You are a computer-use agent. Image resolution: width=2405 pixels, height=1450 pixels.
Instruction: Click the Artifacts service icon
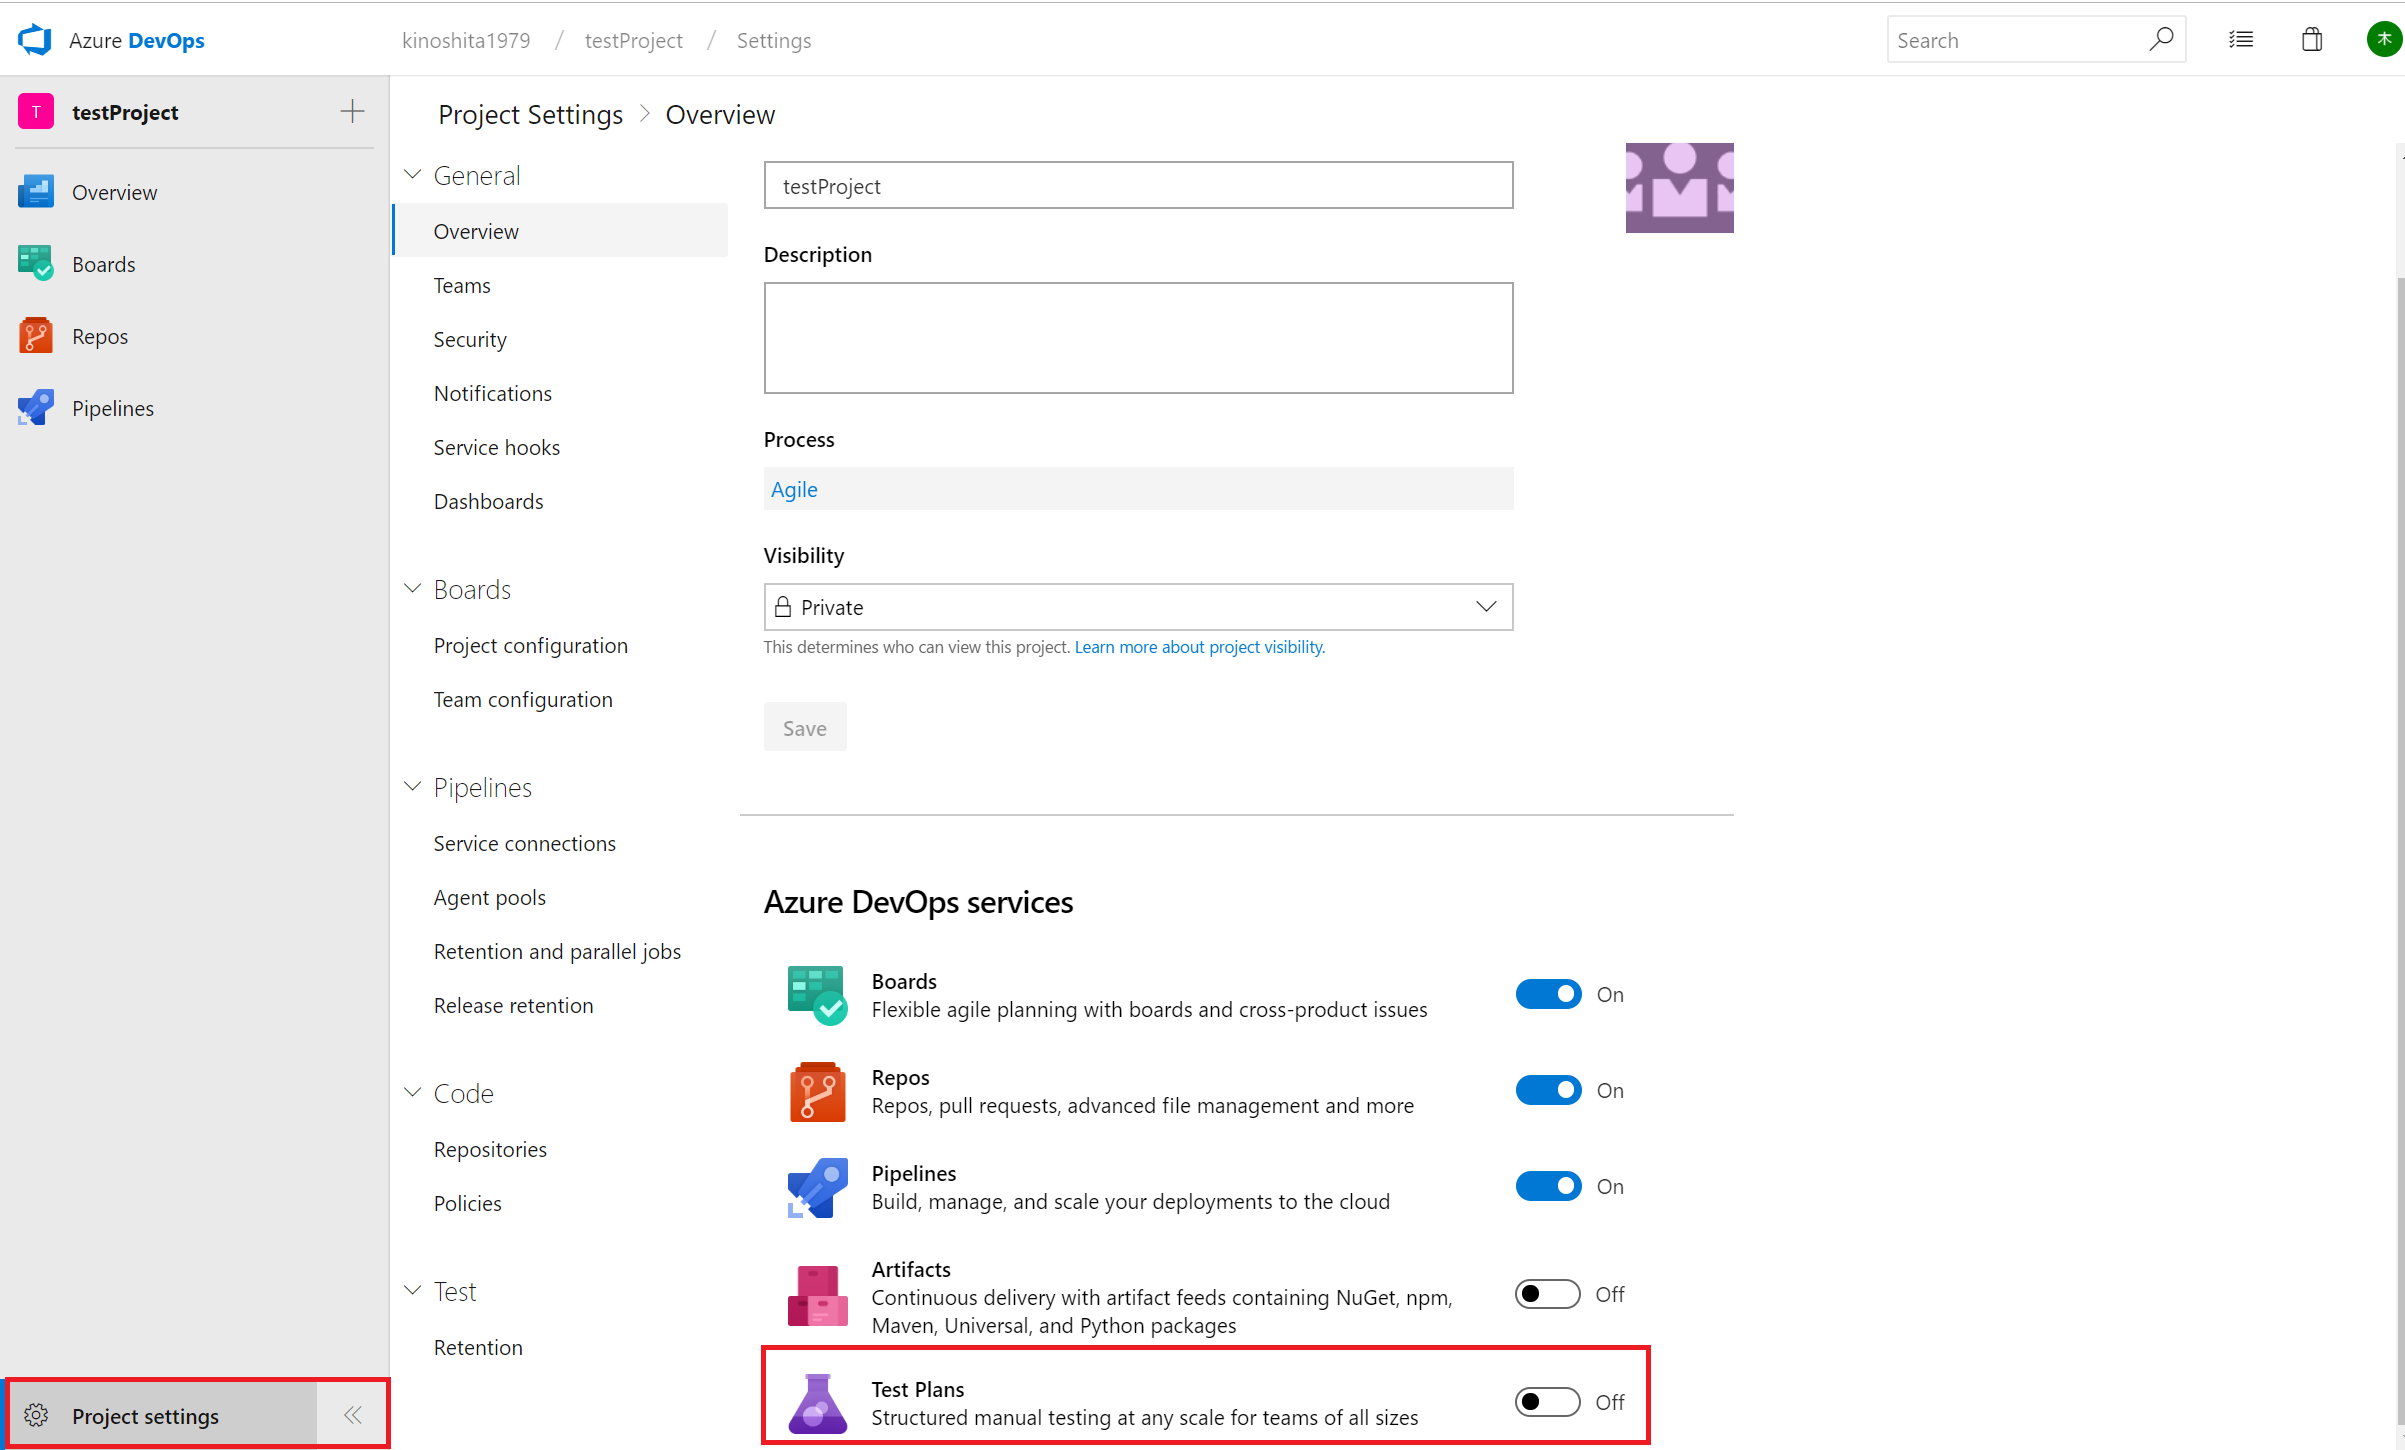pyautogui.click(x=818, y=1296)
